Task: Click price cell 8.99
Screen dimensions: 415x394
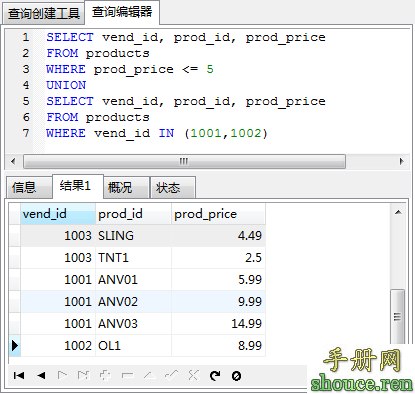Action: coord(218,346)
